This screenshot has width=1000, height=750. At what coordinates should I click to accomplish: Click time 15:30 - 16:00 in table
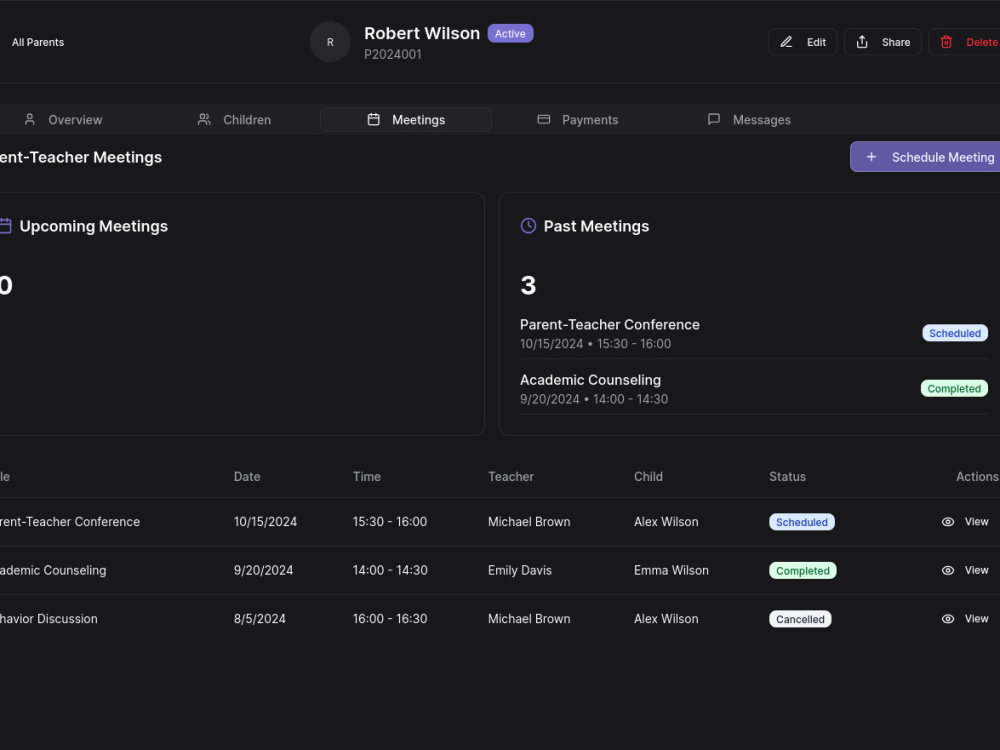(x=390, y=522)
